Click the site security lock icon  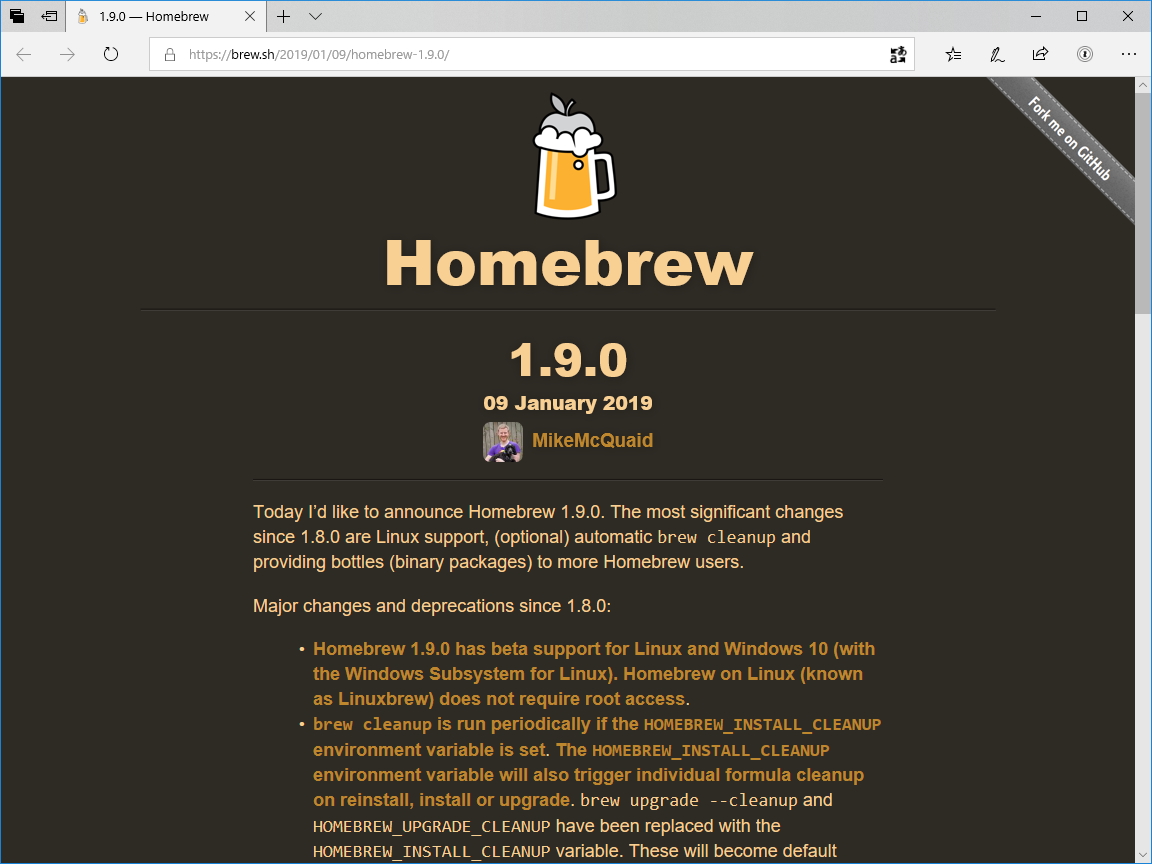pyautogui.click(x=168, y=55)
